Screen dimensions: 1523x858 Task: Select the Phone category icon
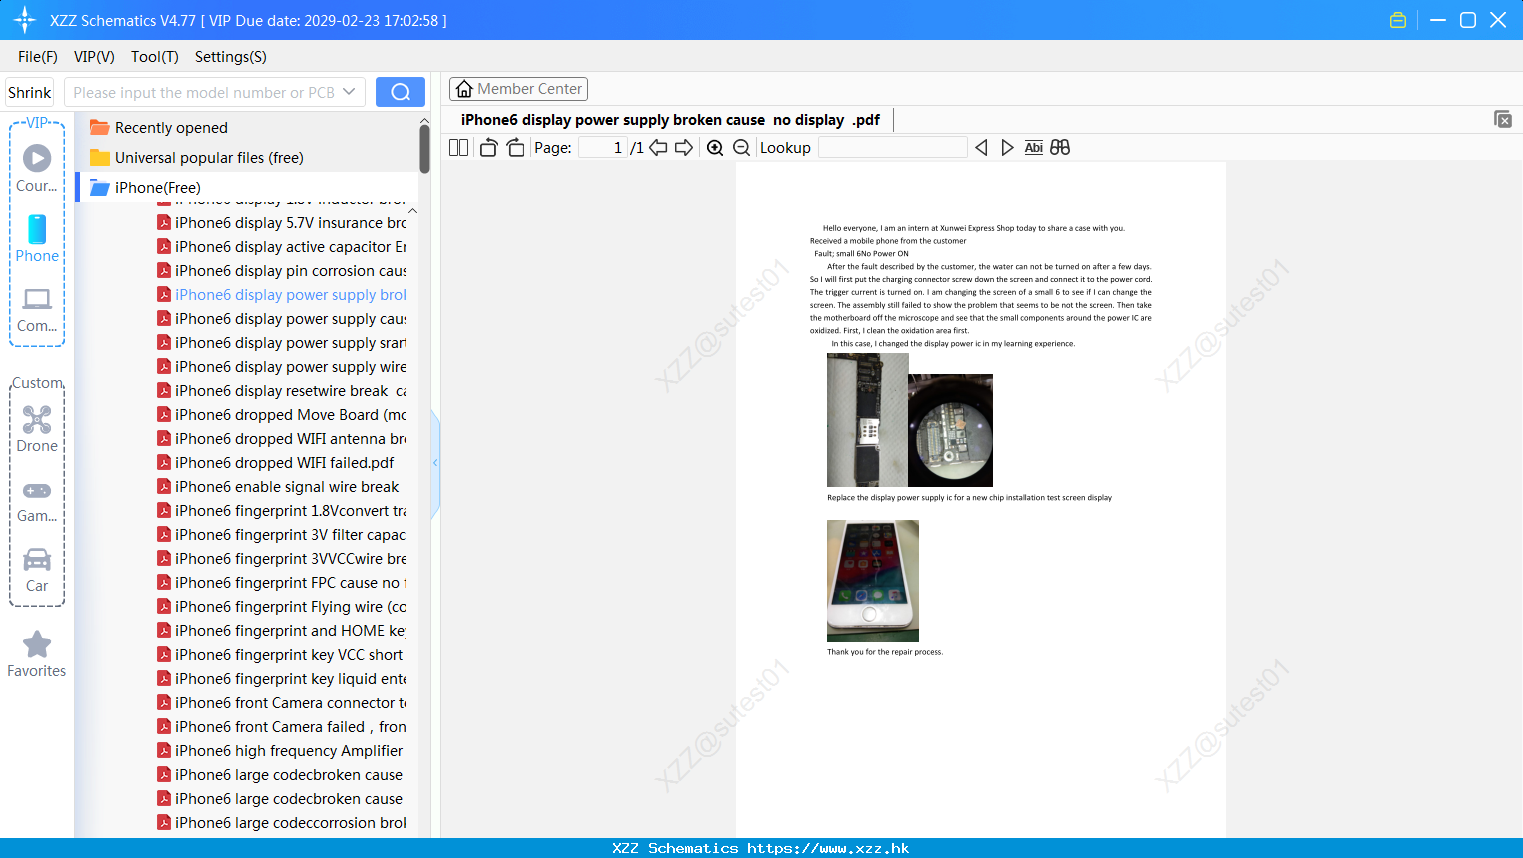[37, 239]
